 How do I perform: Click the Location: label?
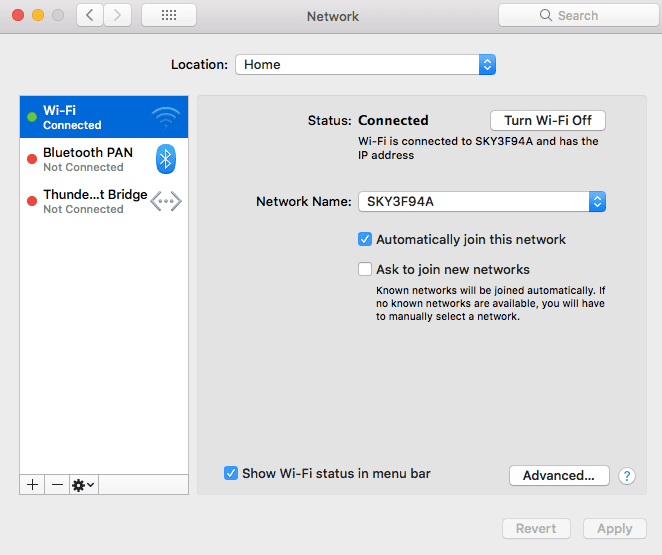tap(199, 65)
